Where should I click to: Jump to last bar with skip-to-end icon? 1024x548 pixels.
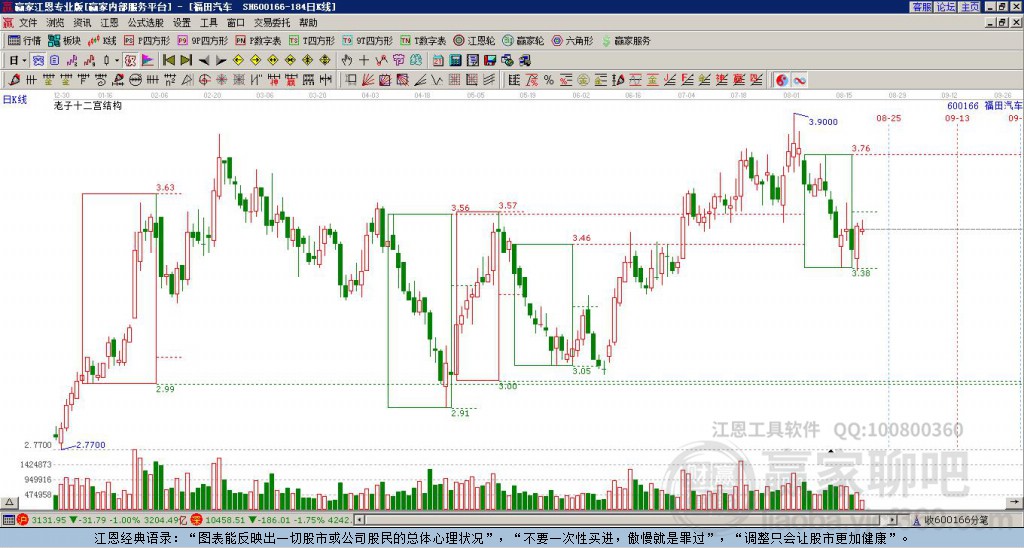point(186,61)
